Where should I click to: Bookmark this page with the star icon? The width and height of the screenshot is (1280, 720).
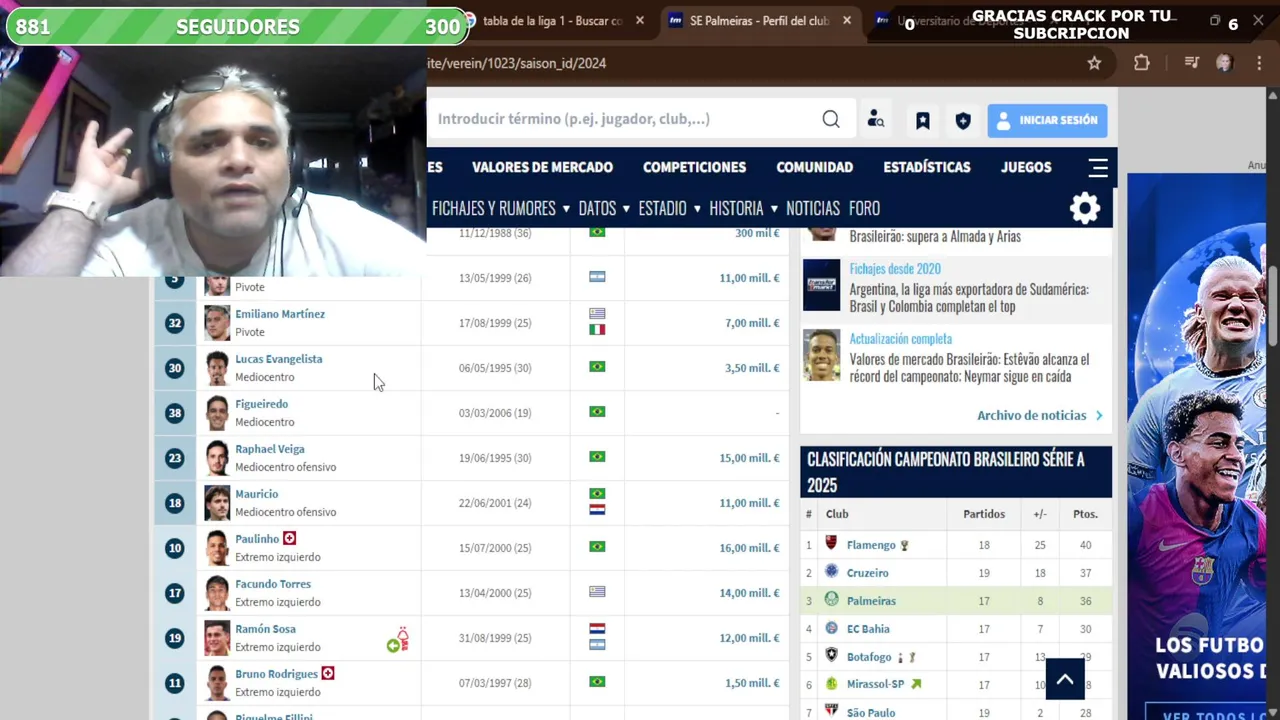(x=1094, y=63)
